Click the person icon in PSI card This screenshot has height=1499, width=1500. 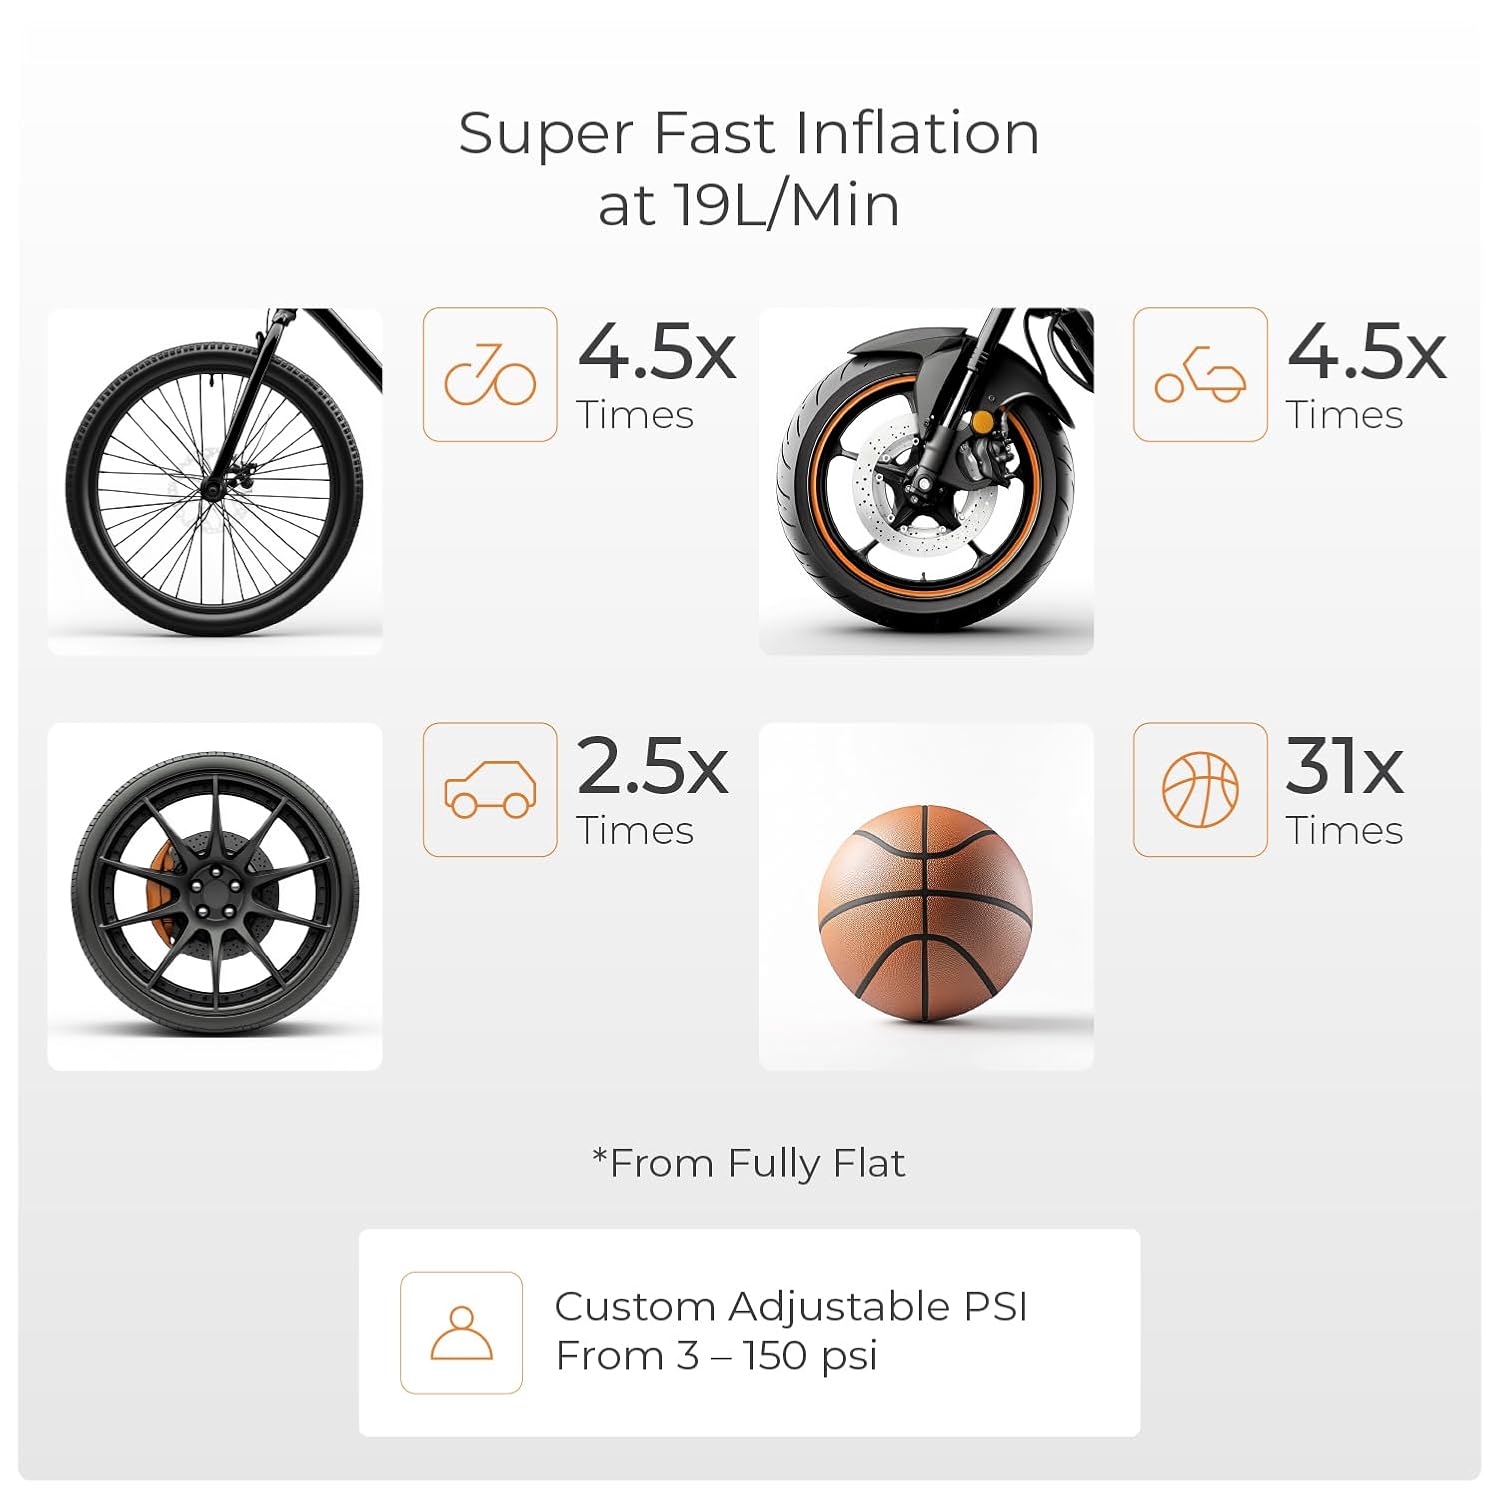click(x=461, y=1333)
